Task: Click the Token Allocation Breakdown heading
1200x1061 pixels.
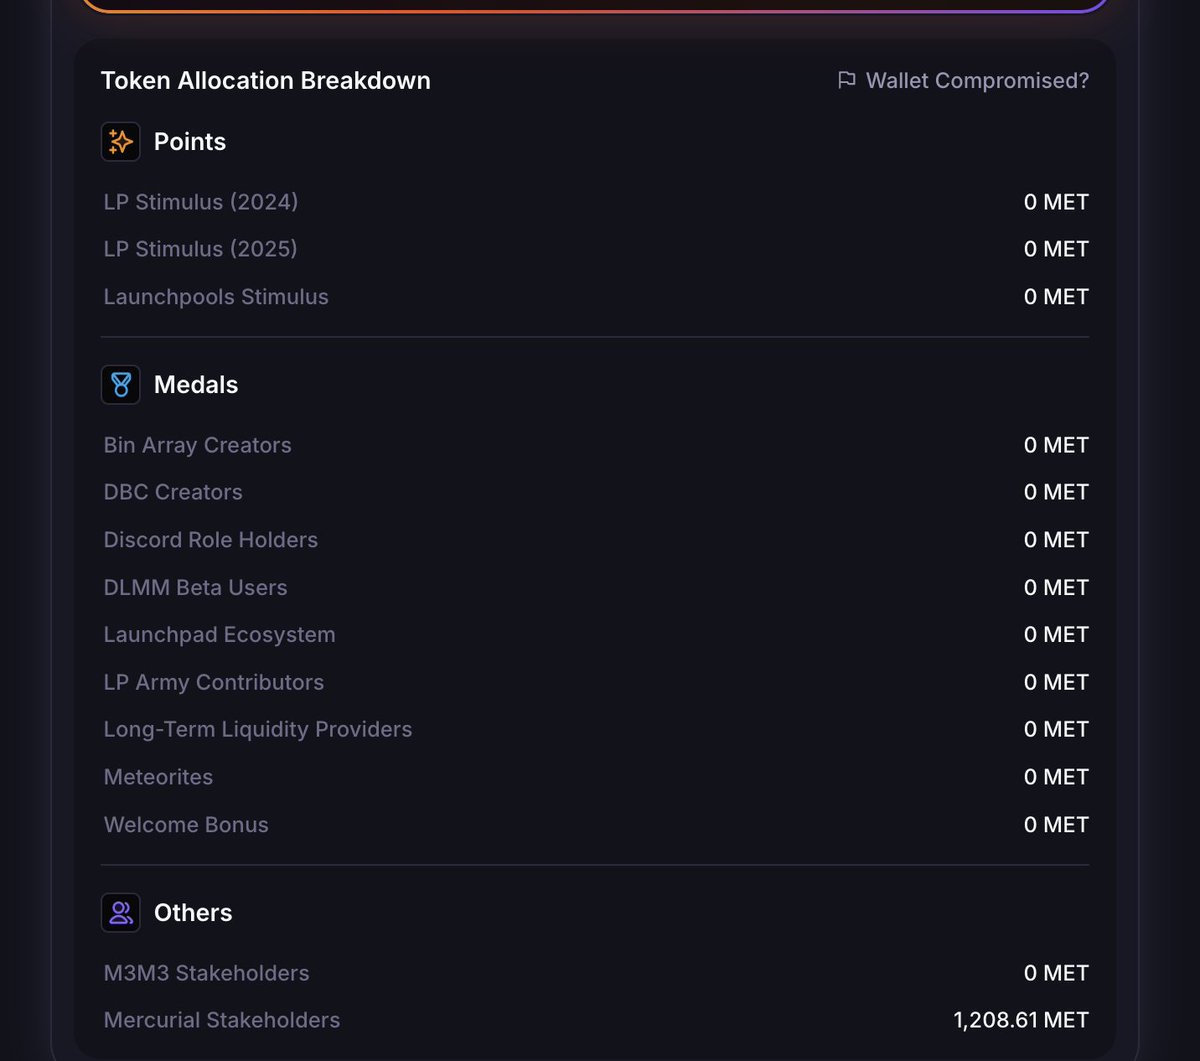Action: tap(265, 80)
